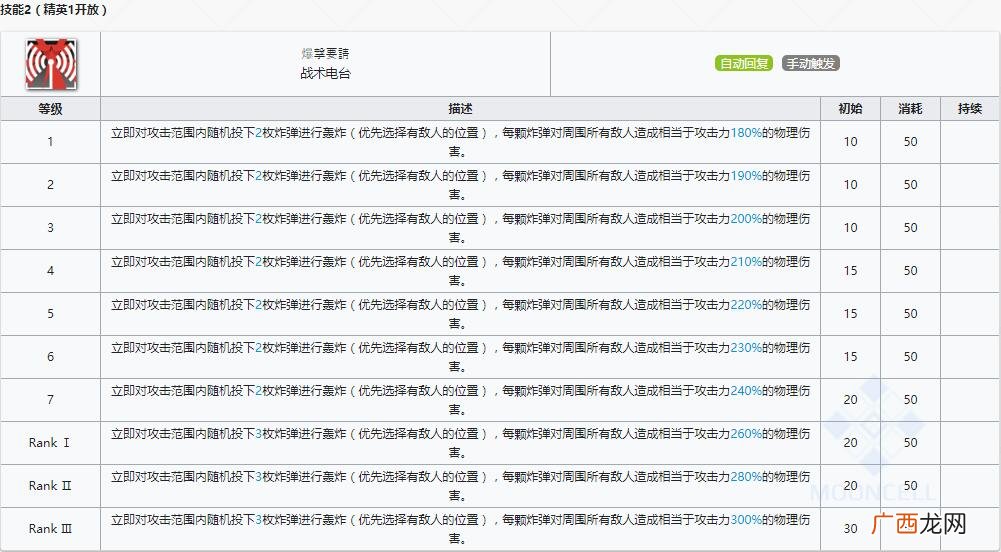The height and width of the screenshot is (552, 1001).
Task: Click initial value 10 in level 1 row
Action: point(850,142)
